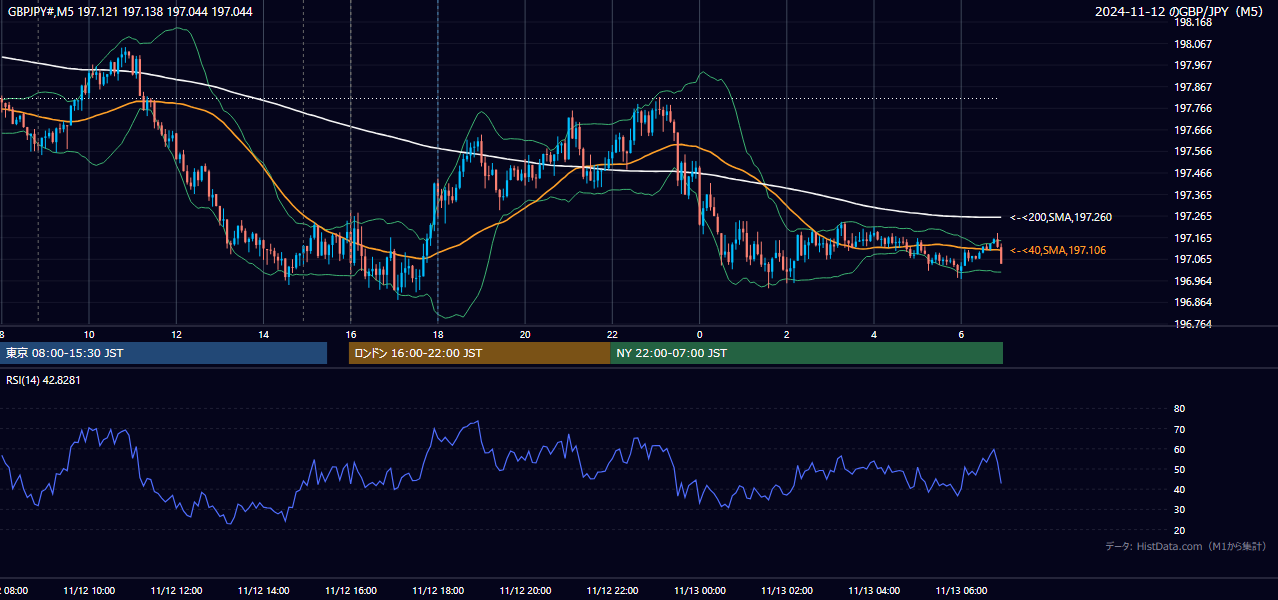This screenshot has height=600, width=1278.
Task: Click the 11/12 18:00 date axis label
Action: (x=438, y=591)
